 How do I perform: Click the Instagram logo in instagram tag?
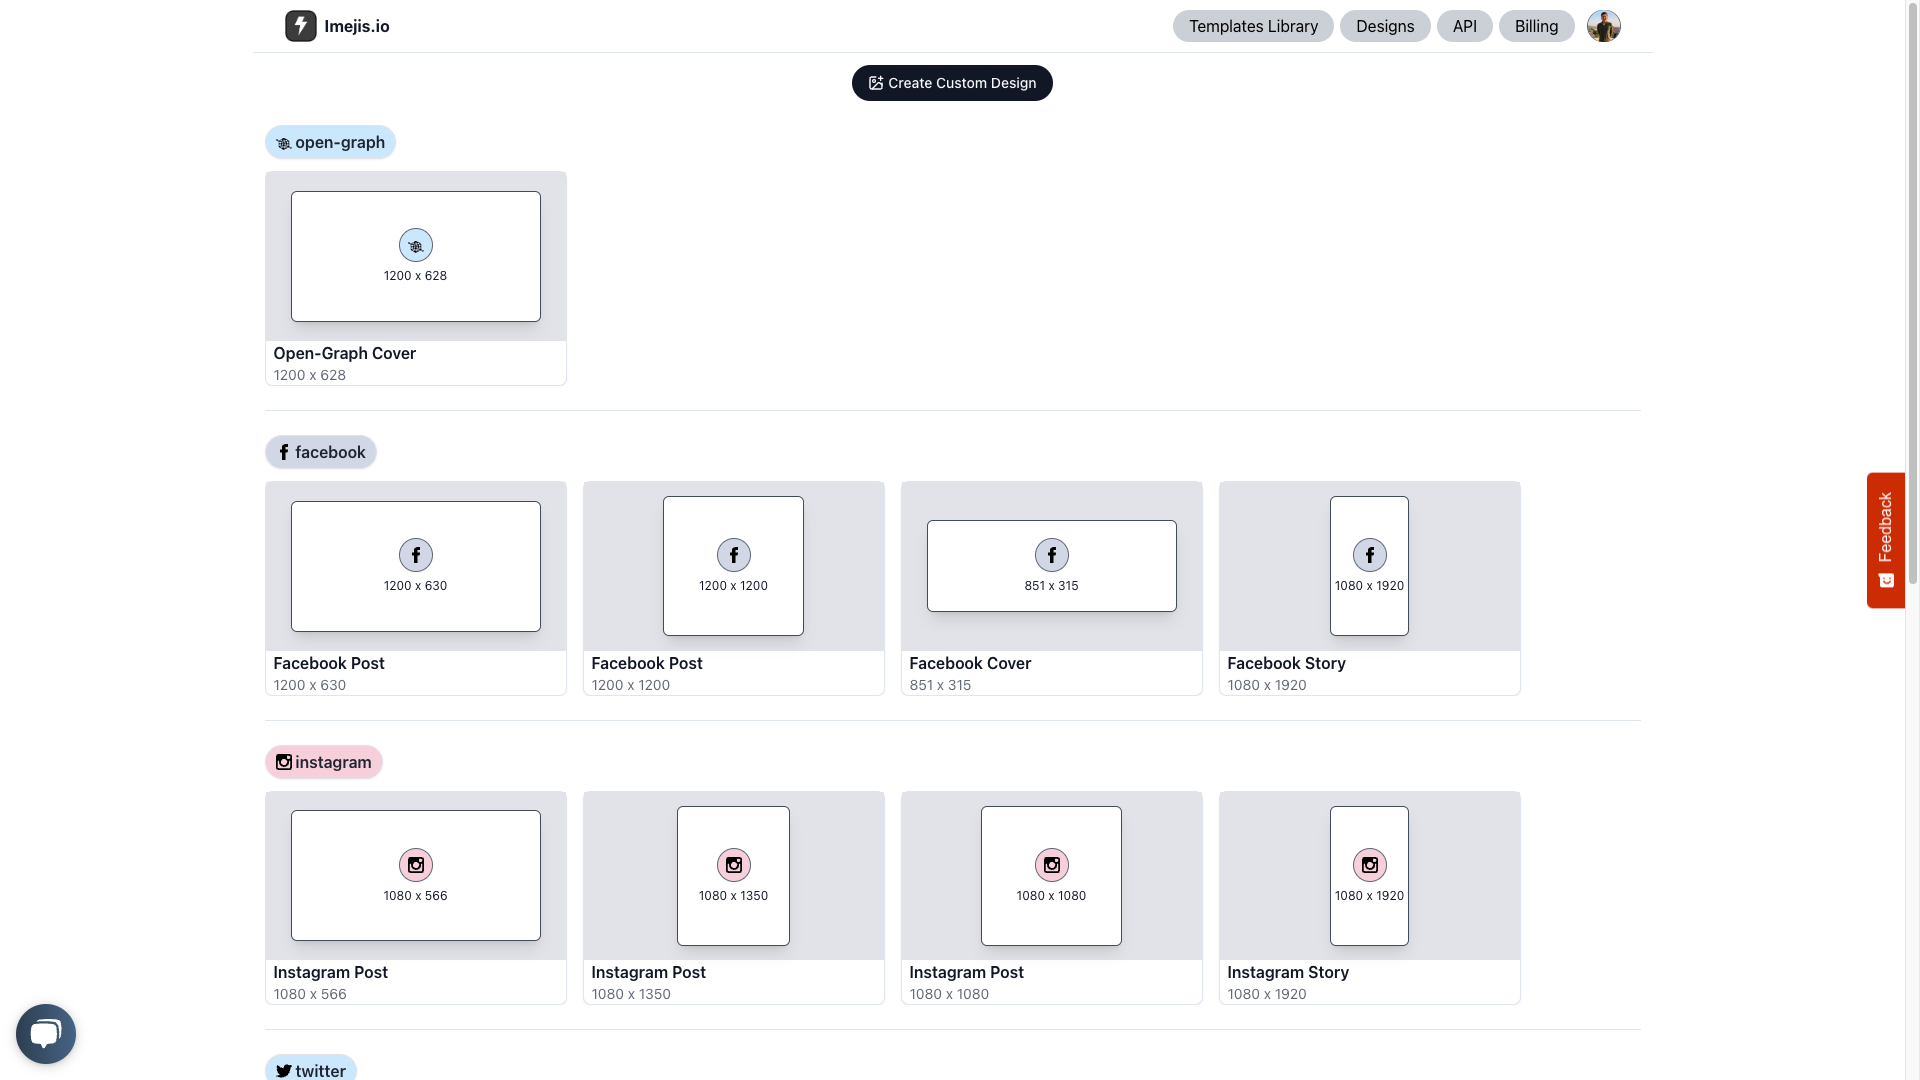click(x=284, y=762)
